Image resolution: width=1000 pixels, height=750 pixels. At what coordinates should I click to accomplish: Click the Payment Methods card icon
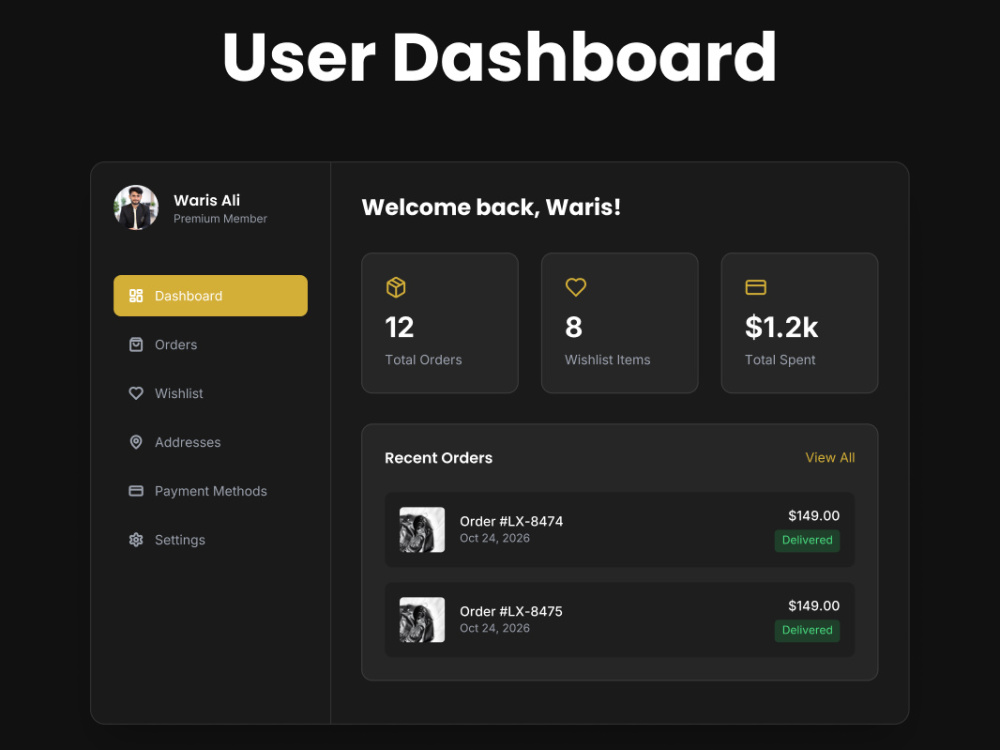pyautogui.click(x=136, y=491)
